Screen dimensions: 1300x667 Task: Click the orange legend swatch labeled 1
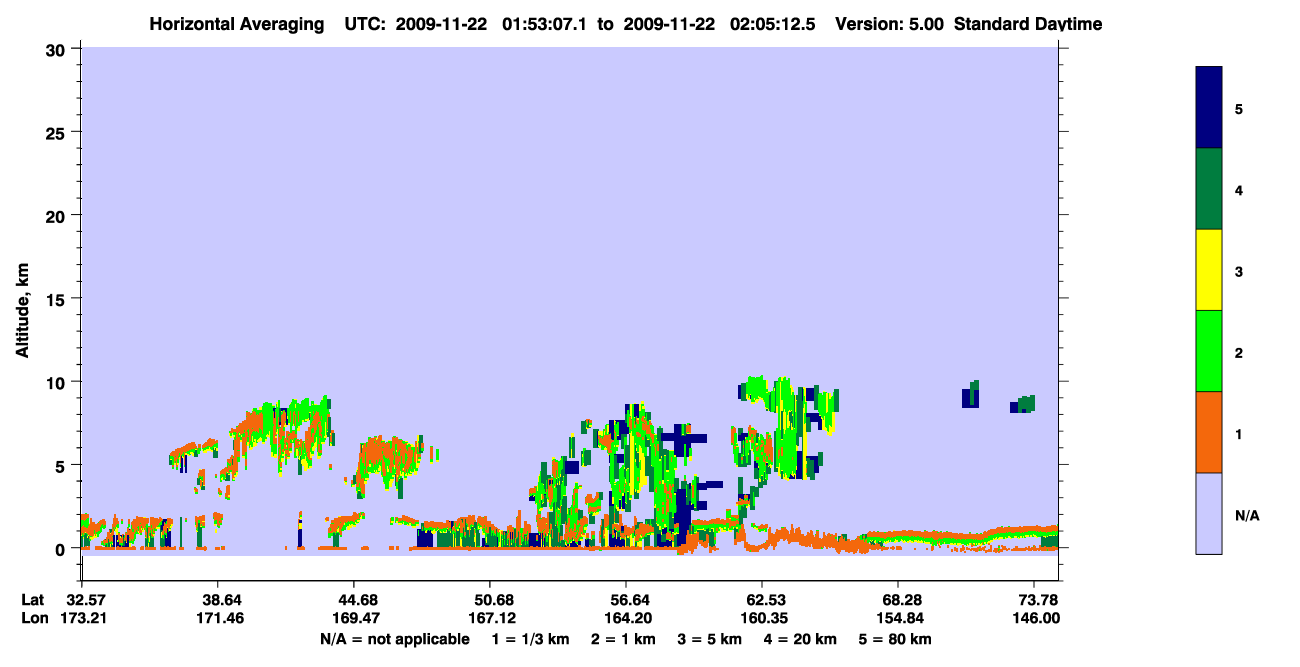(x=1209, y=432)
